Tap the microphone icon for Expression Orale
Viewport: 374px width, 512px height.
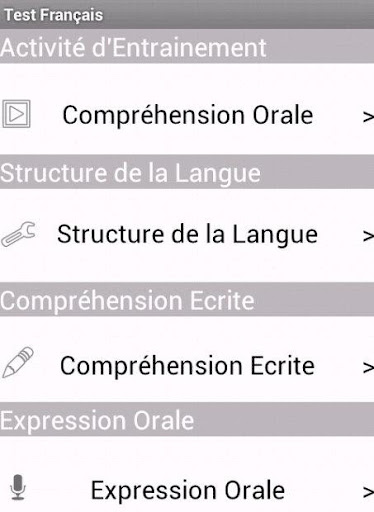tap(18, 487)
